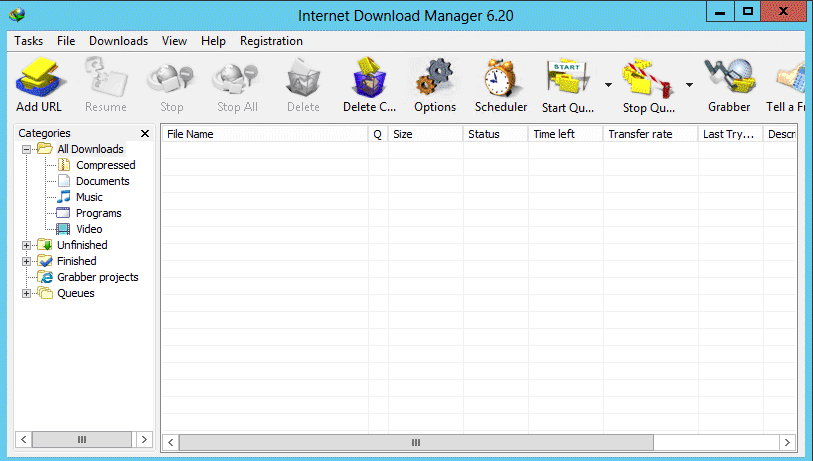
Task: Expand the Queues tree node
Action: 27,293
